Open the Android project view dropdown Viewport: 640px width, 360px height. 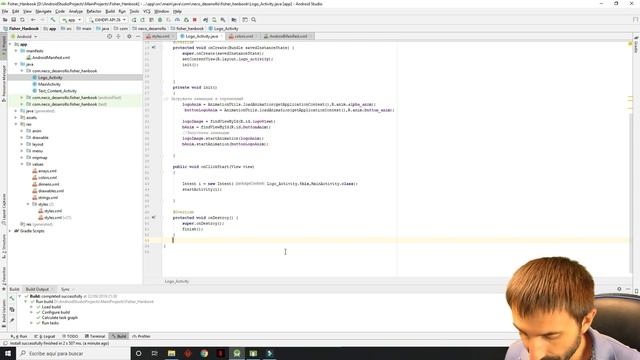tap(24, 36)
